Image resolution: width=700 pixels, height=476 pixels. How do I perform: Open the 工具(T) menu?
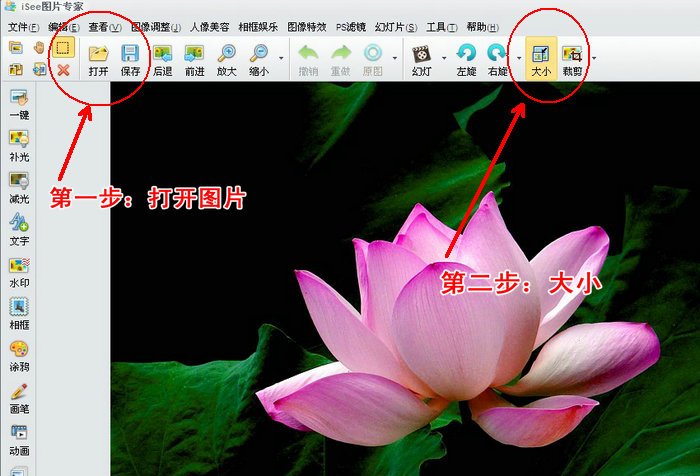(442, 27)
